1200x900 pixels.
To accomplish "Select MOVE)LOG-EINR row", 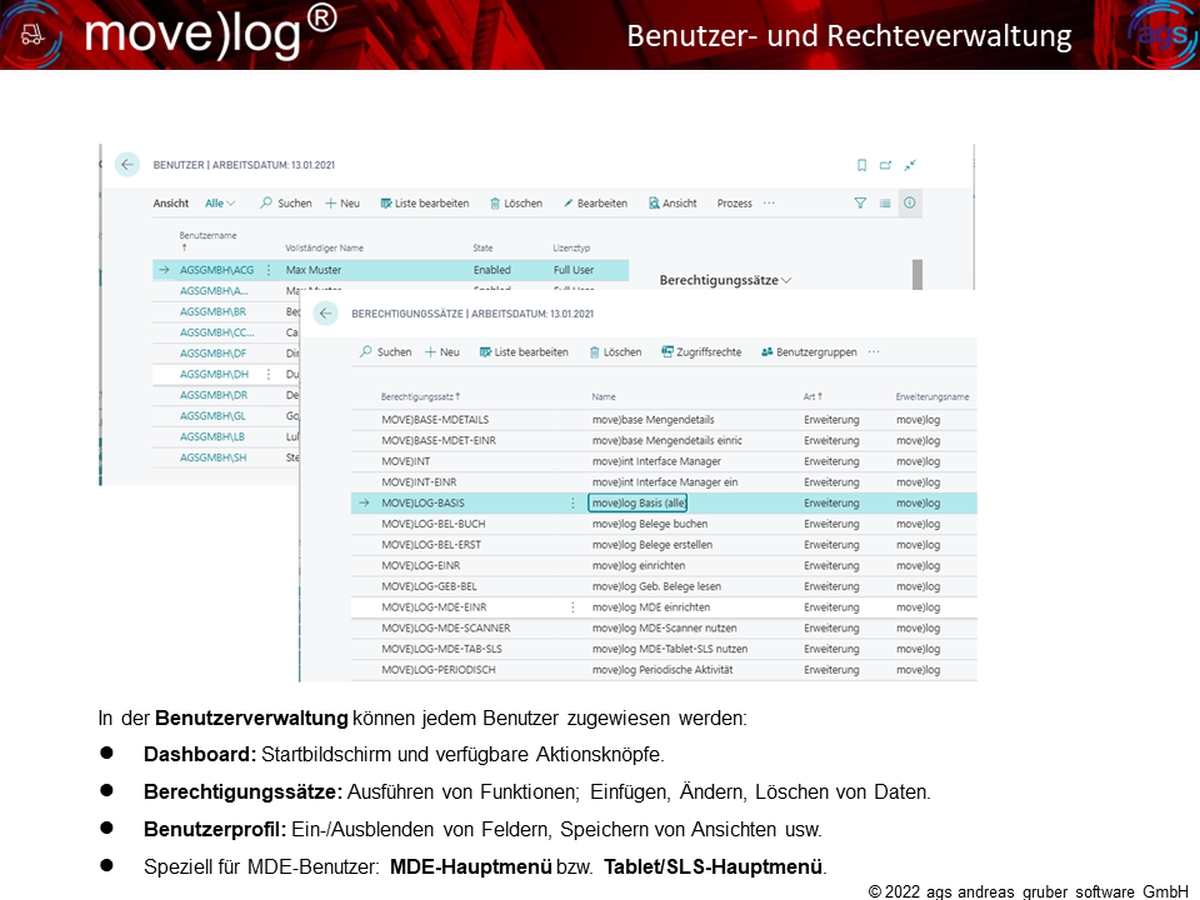I will [x=664, y=565].
